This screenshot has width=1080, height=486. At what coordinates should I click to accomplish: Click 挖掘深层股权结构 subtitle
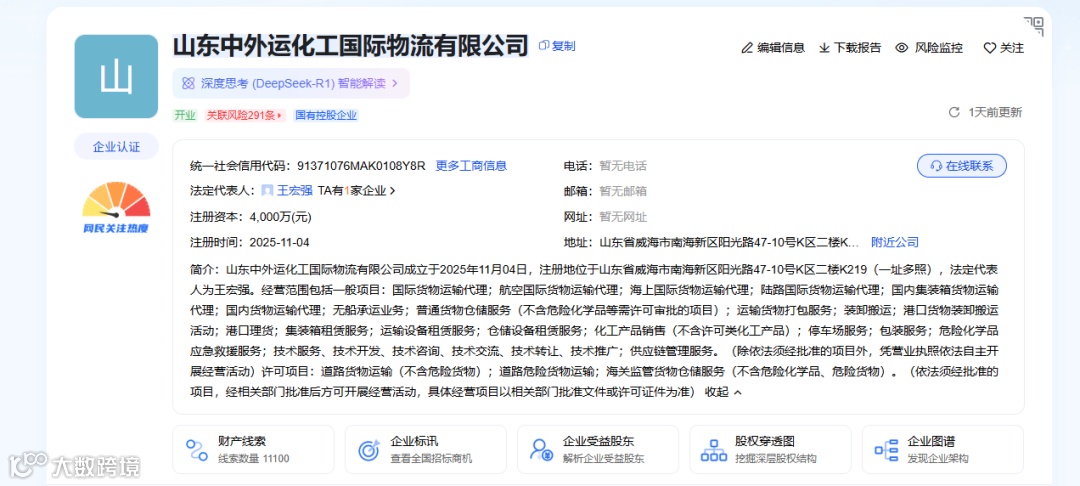(776, 459)
